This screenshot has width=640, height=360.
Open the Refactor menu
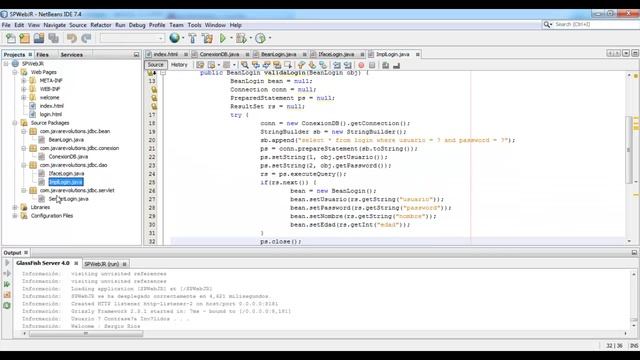(101, 25)
